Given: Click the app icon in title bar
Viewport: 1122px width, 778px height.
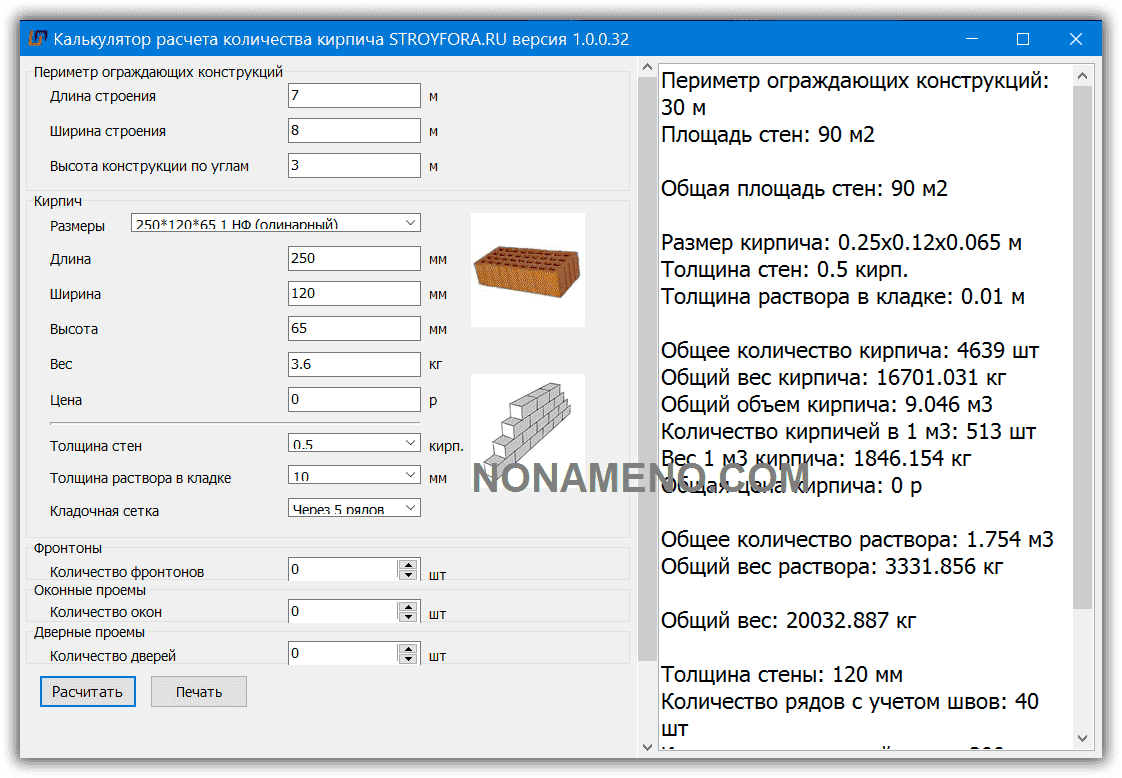Looking at the screenshot, I should point(38,39).
